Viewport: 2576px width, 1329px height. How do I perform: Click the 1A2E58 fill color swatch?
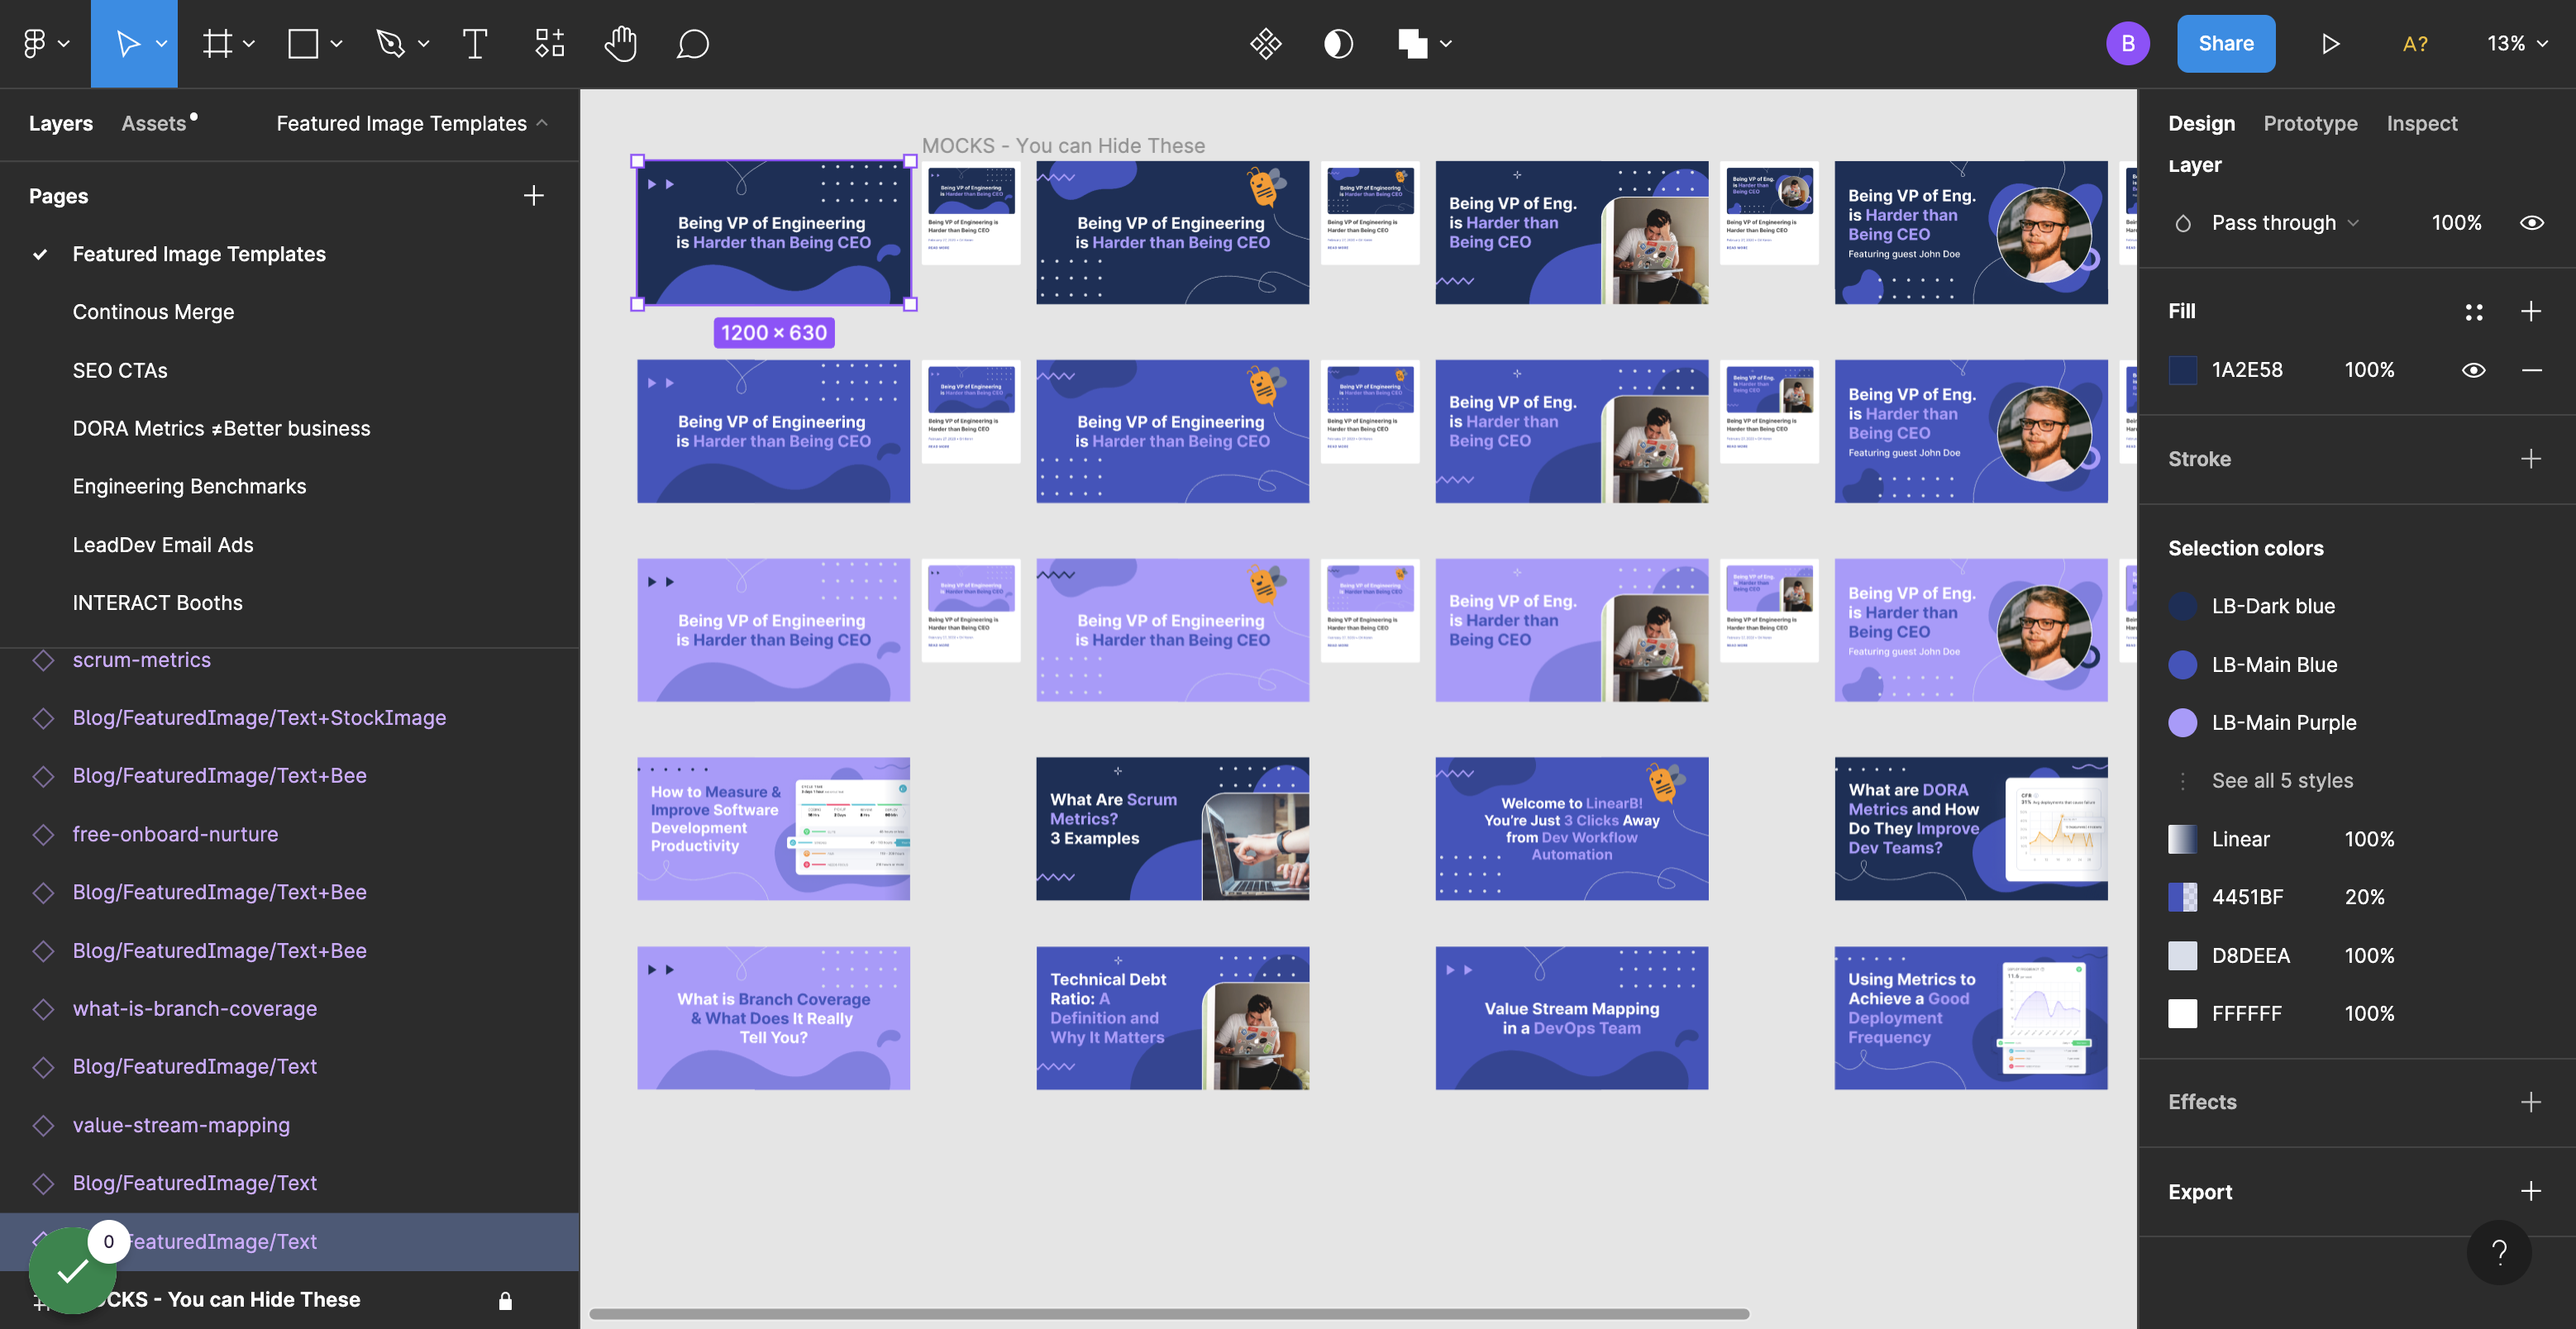point(2182,370)
